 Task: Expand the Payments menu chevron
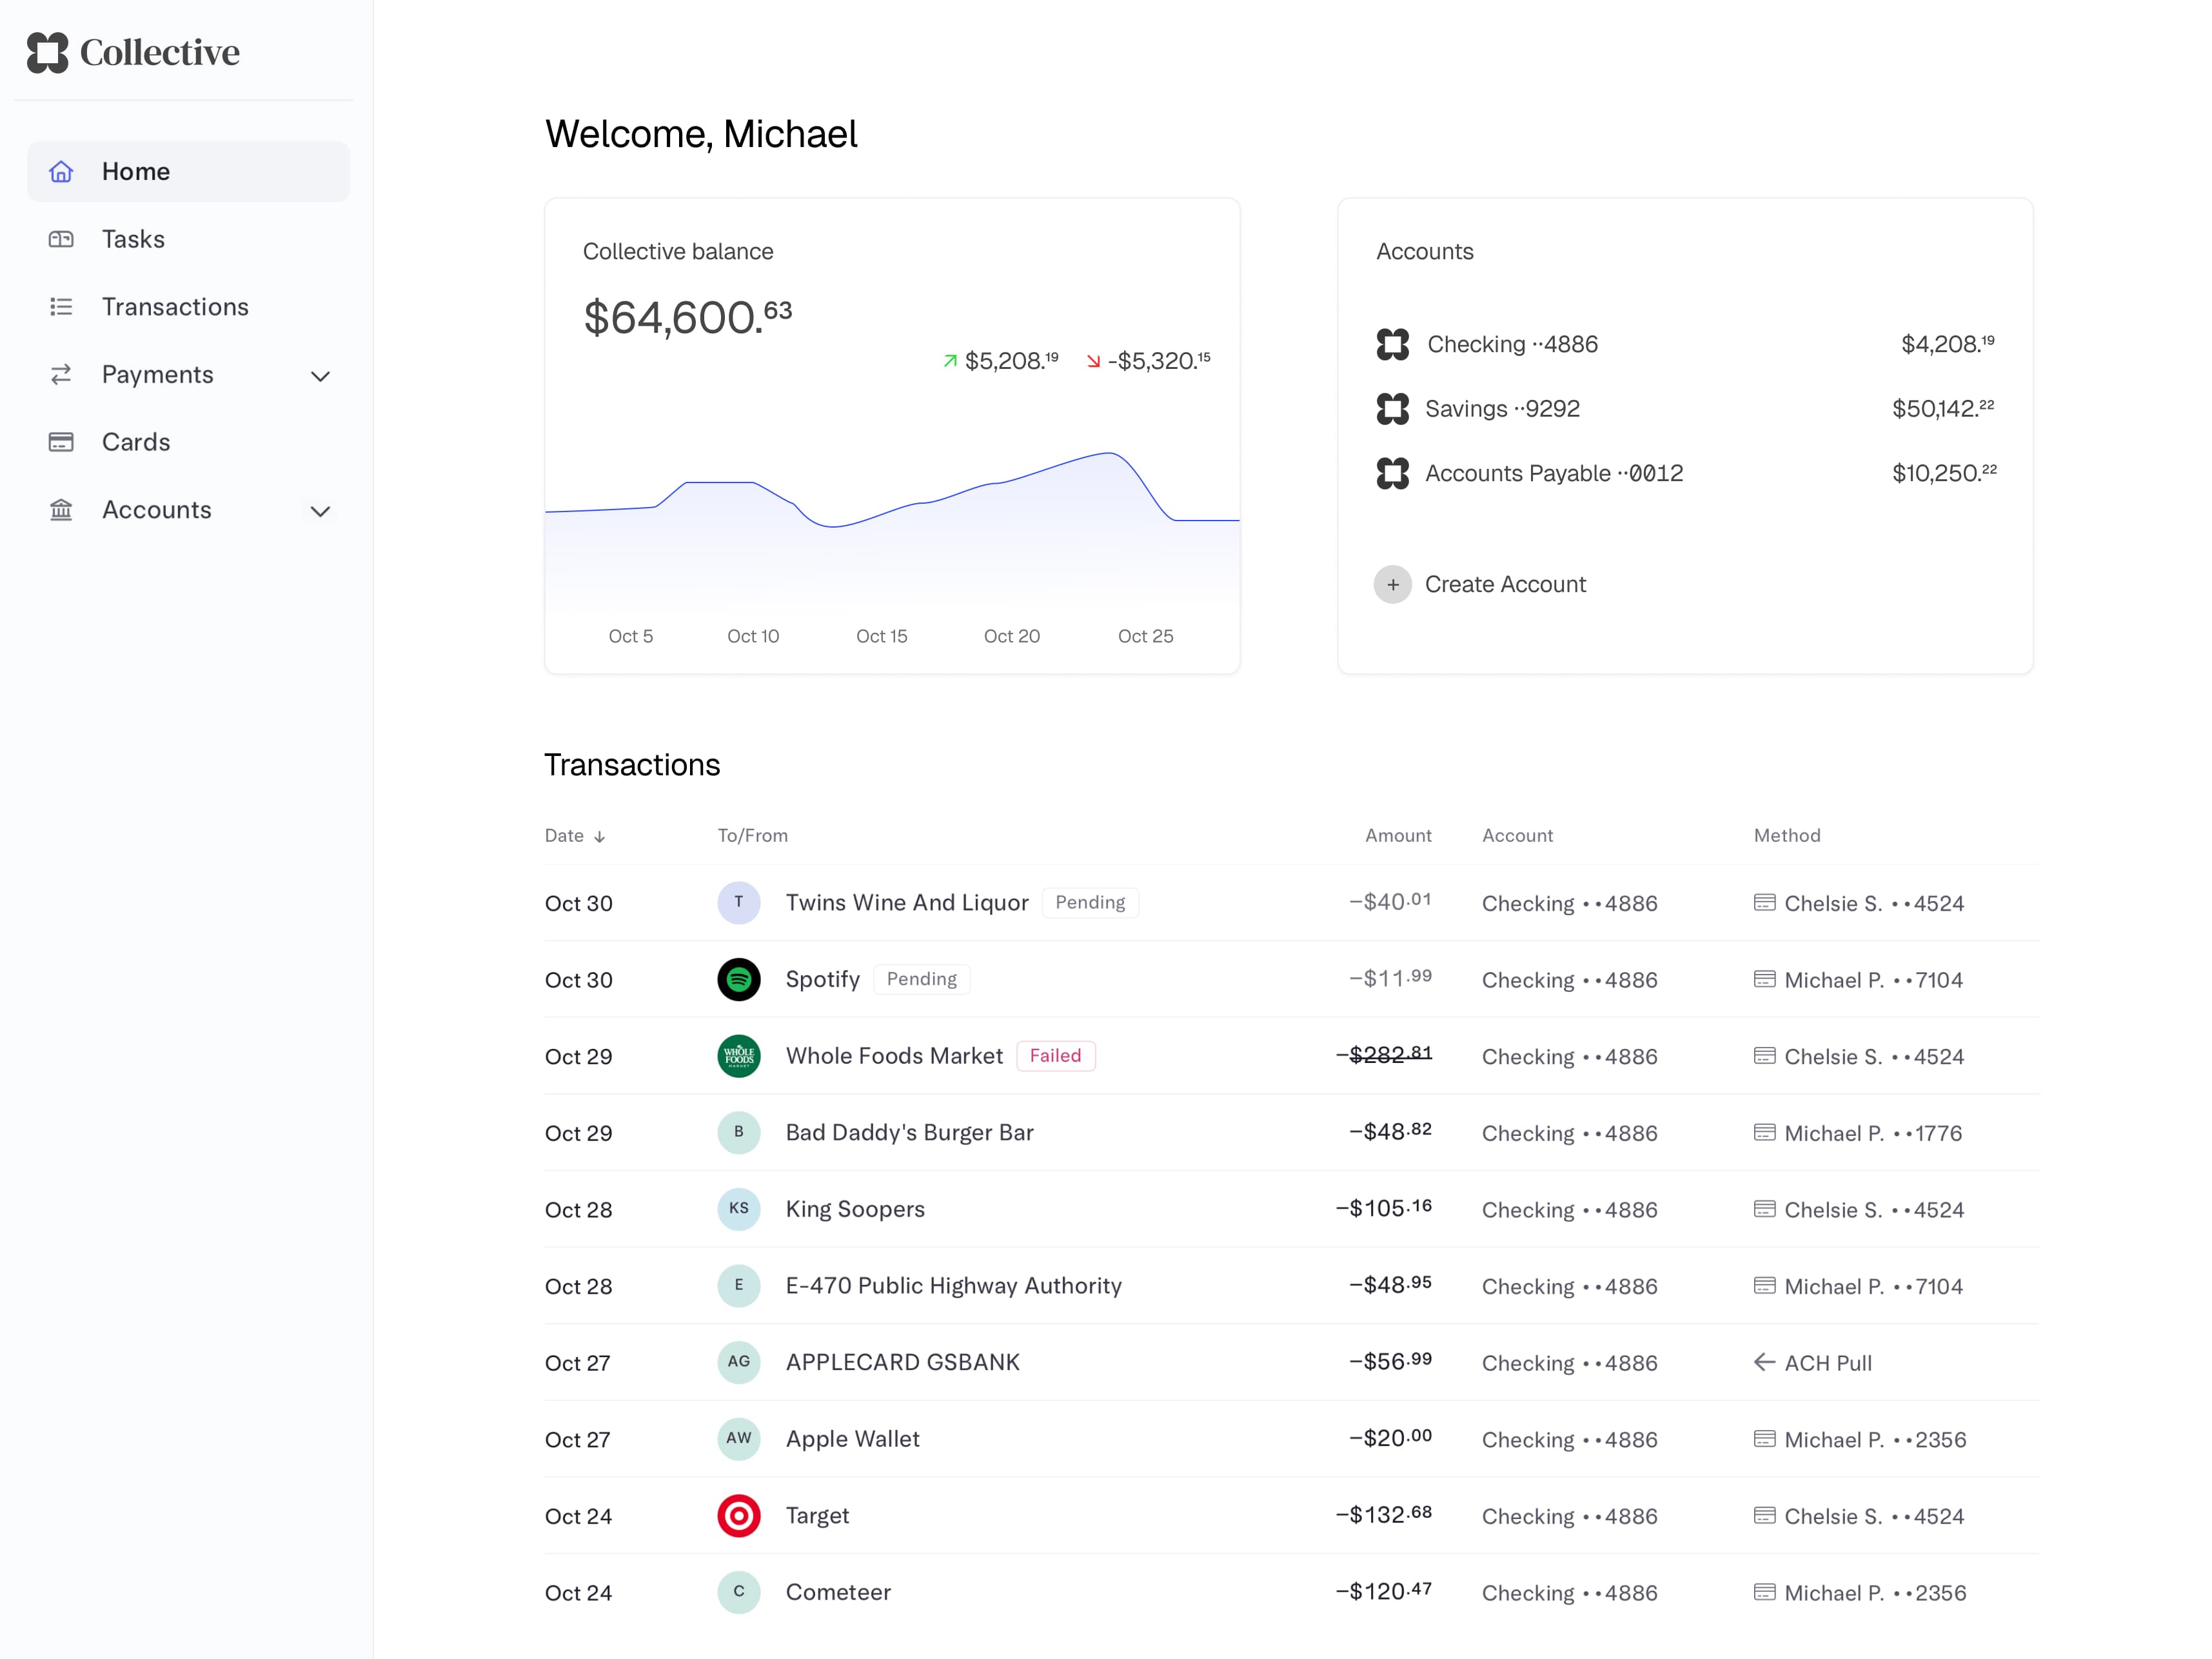pyautogui.click(x=320, y=376)
